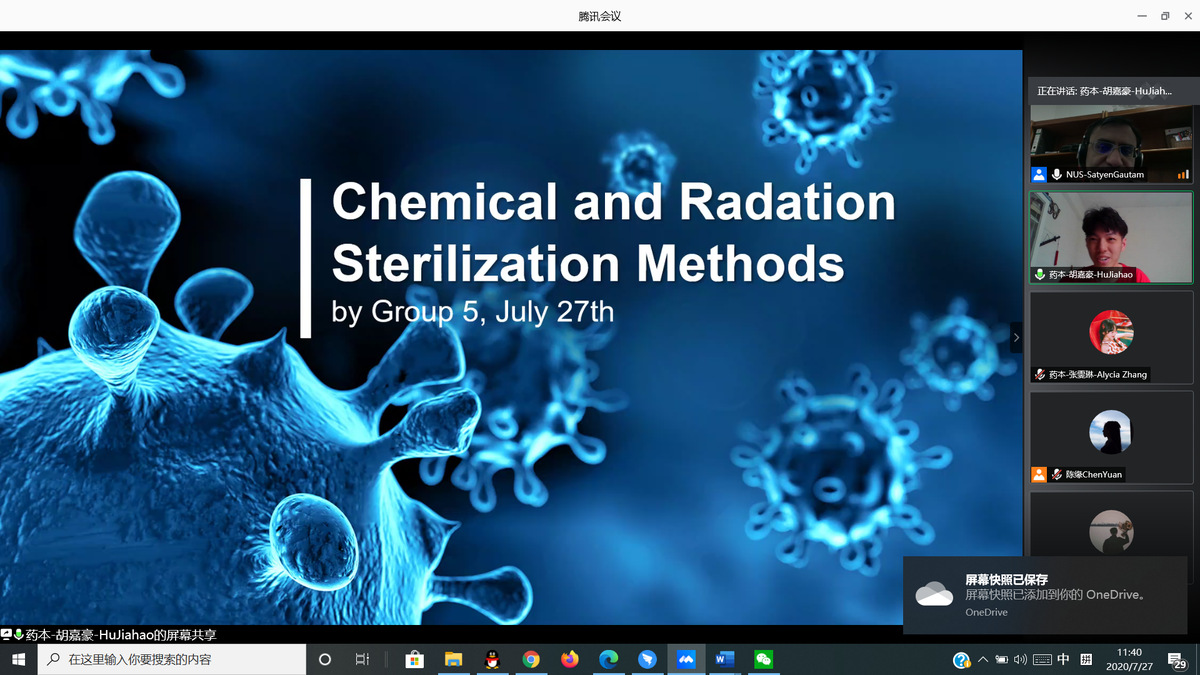Click the slide title Chemical and Radation
Screen dimensions: 1200x675
click(x=613, y=202)
